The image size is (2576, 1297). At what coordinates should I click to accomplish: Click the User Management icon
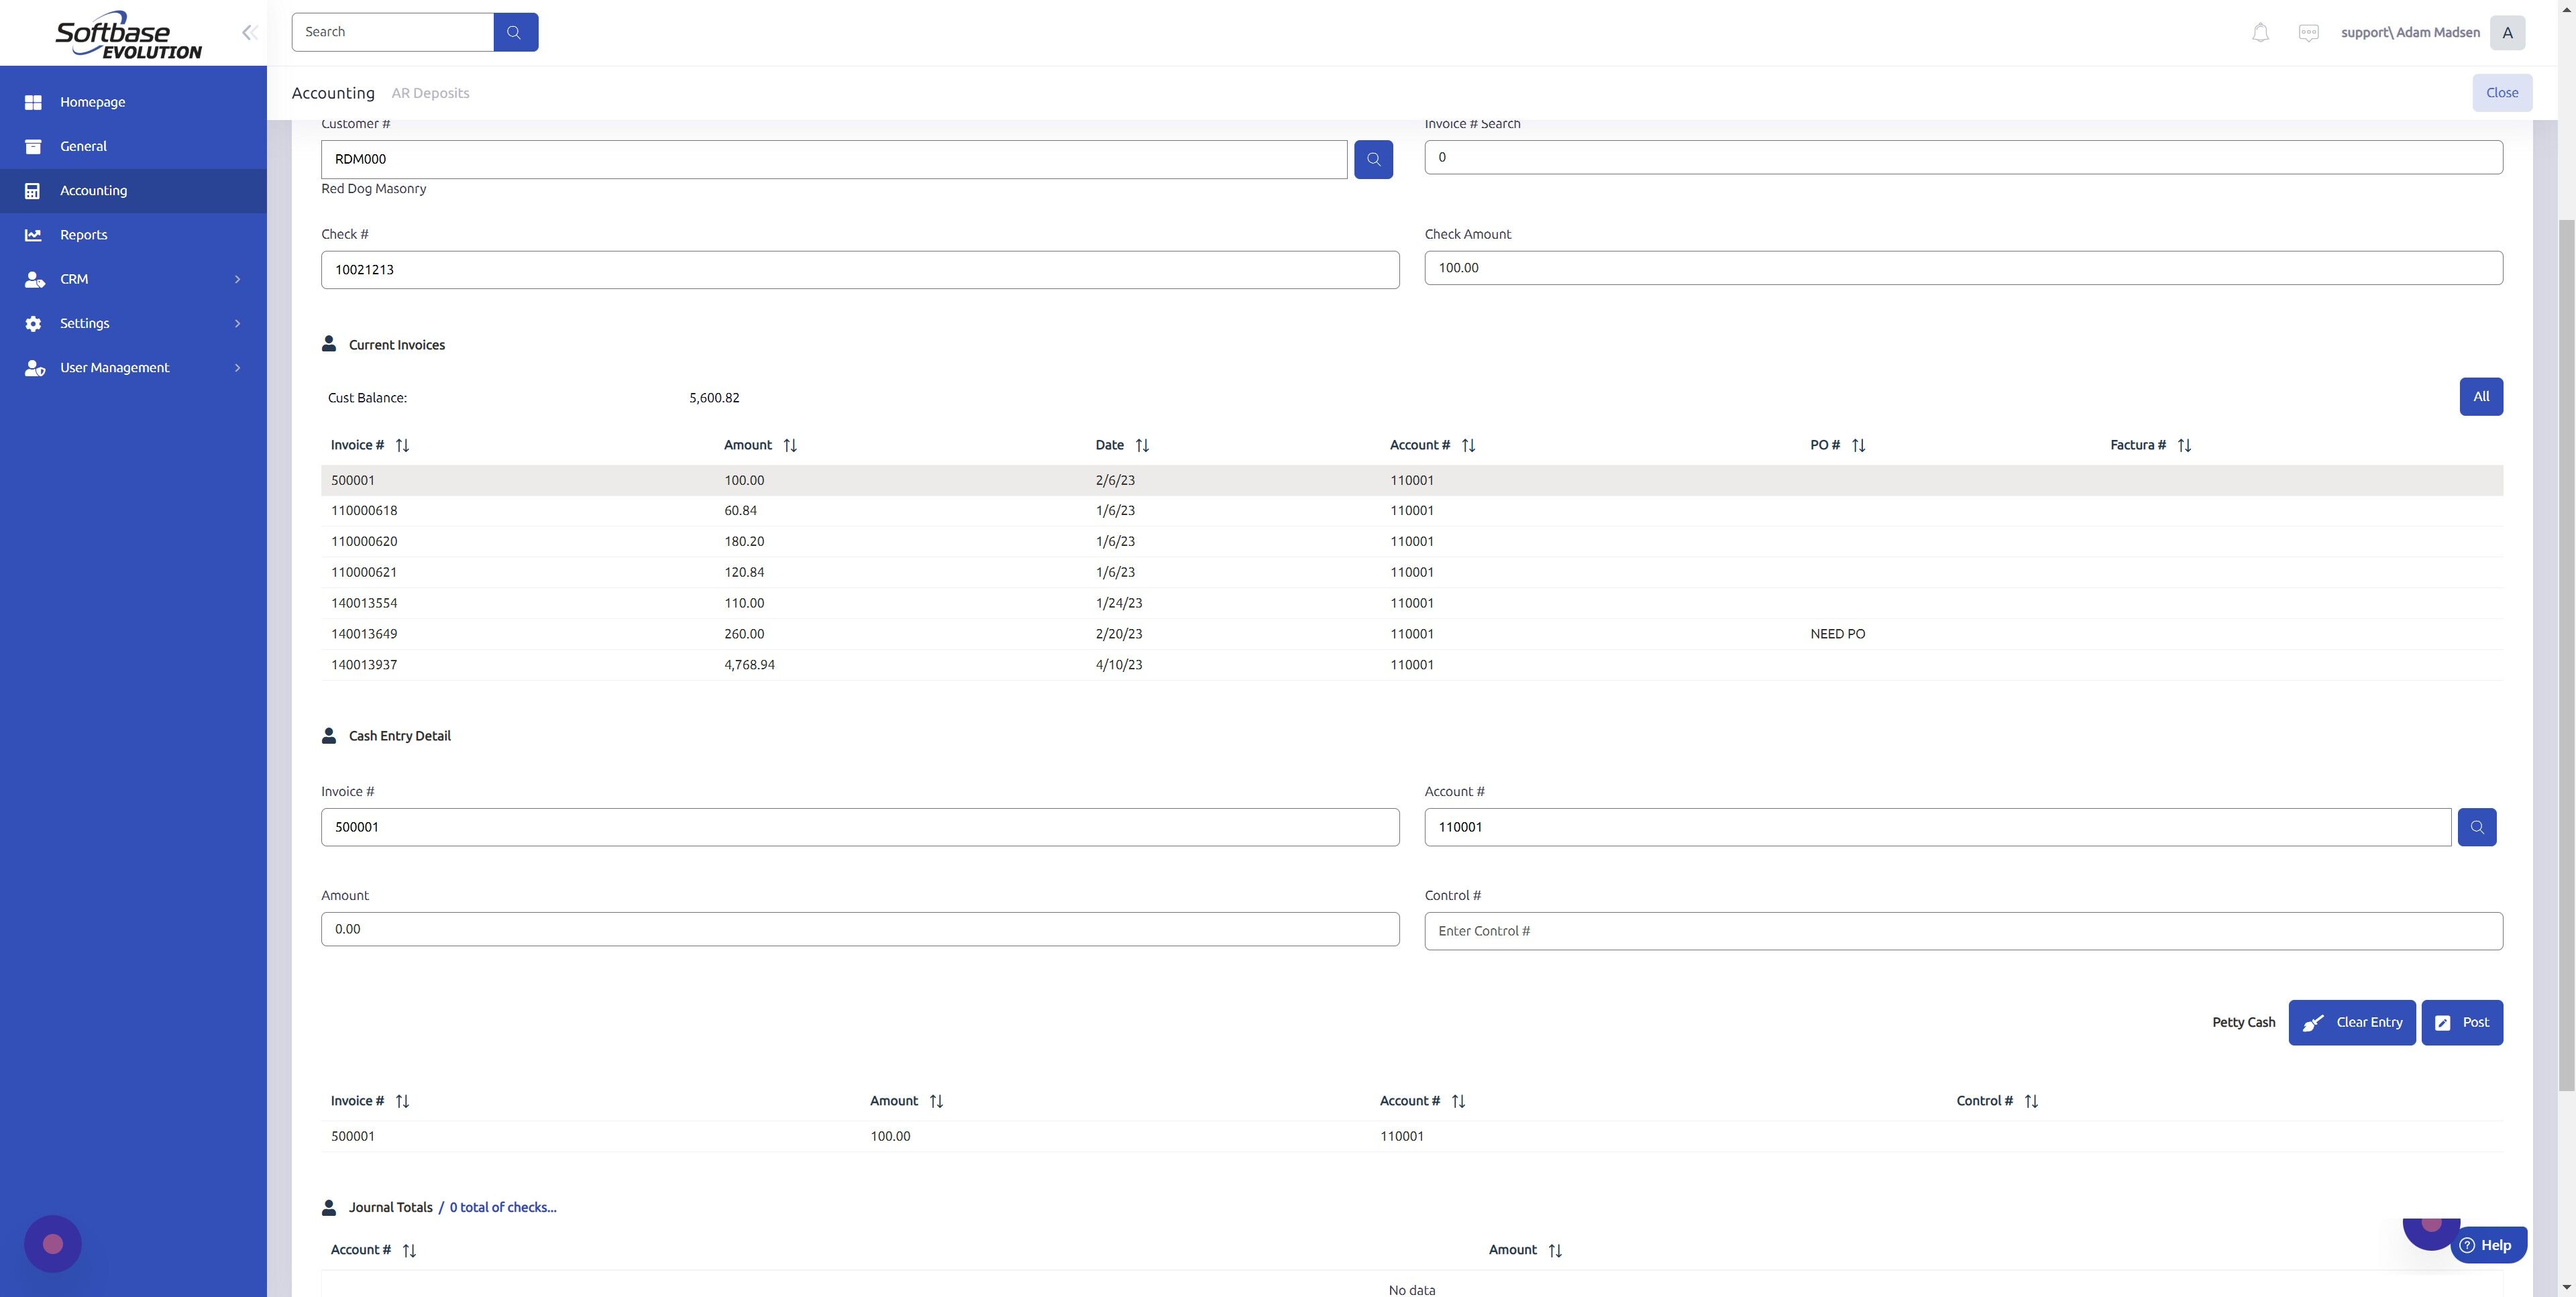34,368
